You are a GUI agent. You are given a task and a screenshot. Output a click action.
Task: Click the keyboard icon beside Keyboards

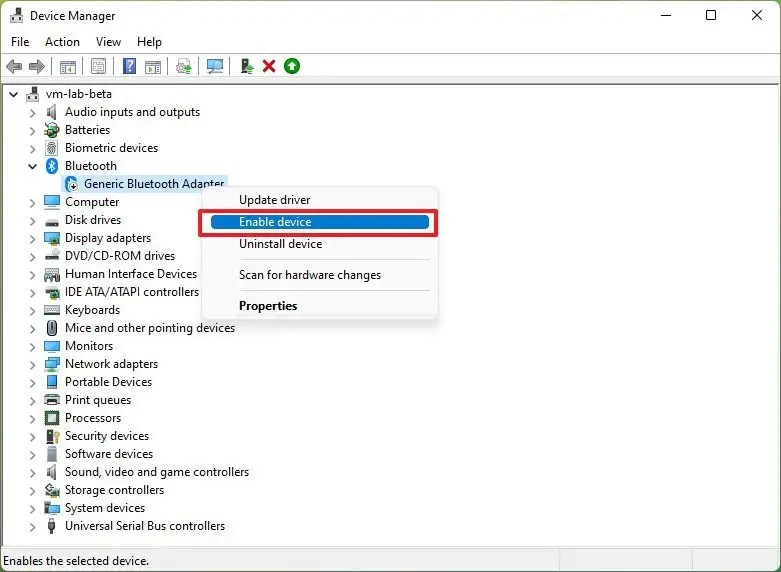tap(52, 310)
